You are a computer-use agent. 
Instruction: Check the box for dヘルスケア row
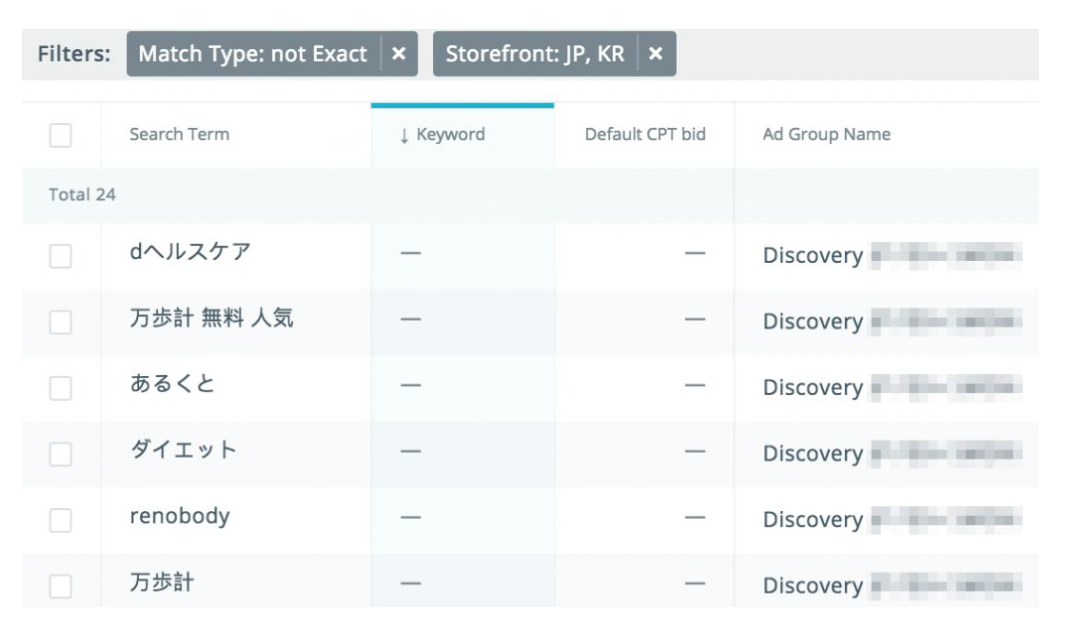[60, 256]
